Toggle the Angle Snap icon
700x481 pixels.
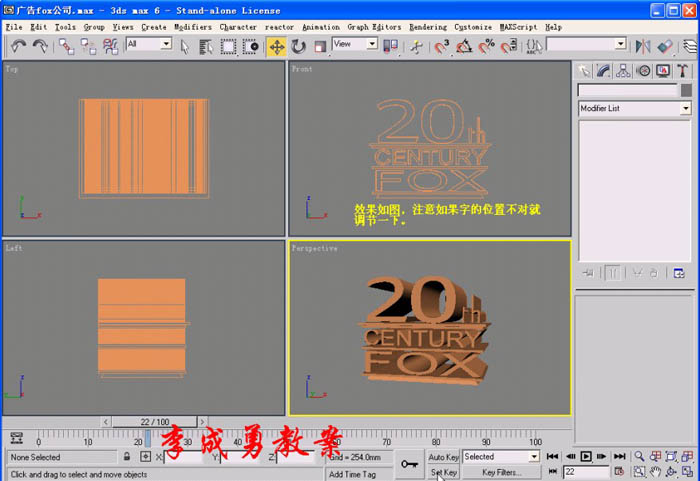(x=464, y=46)
